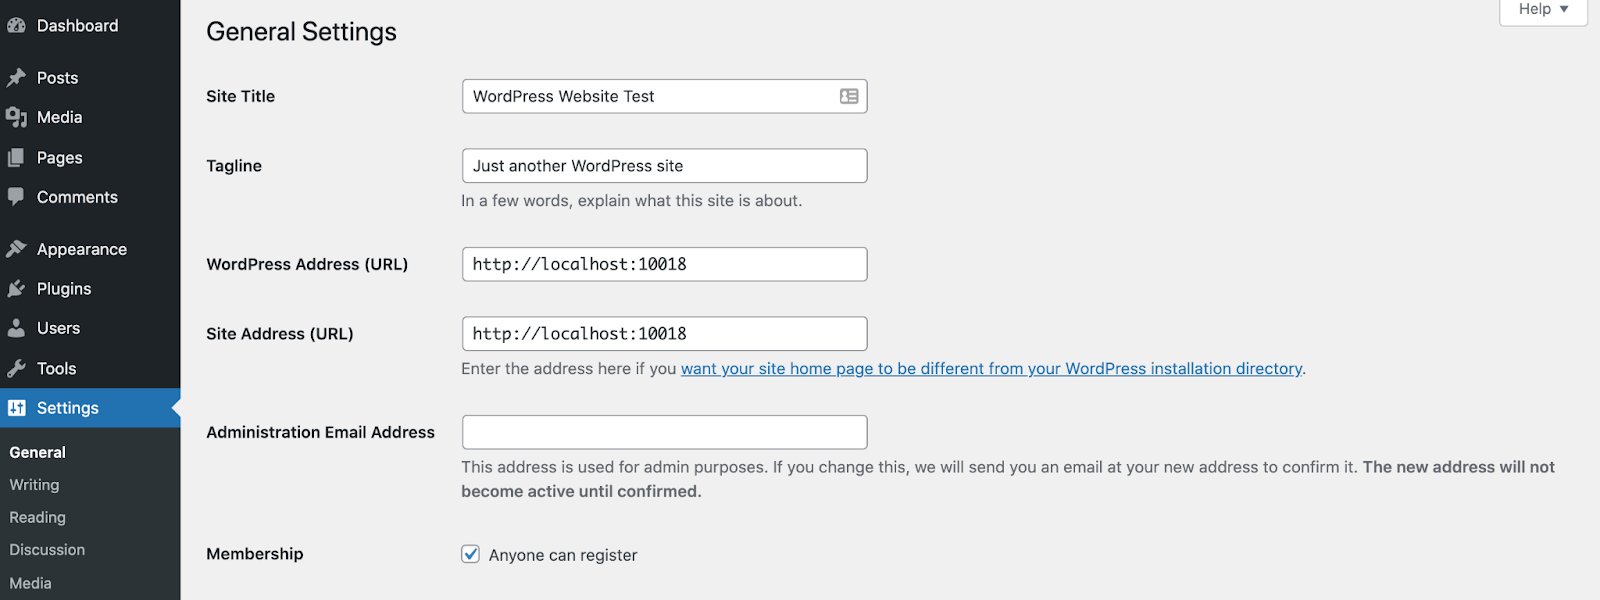Click into the Site Title field
Screen dimensions: 1600x600
tap(664, 96)
